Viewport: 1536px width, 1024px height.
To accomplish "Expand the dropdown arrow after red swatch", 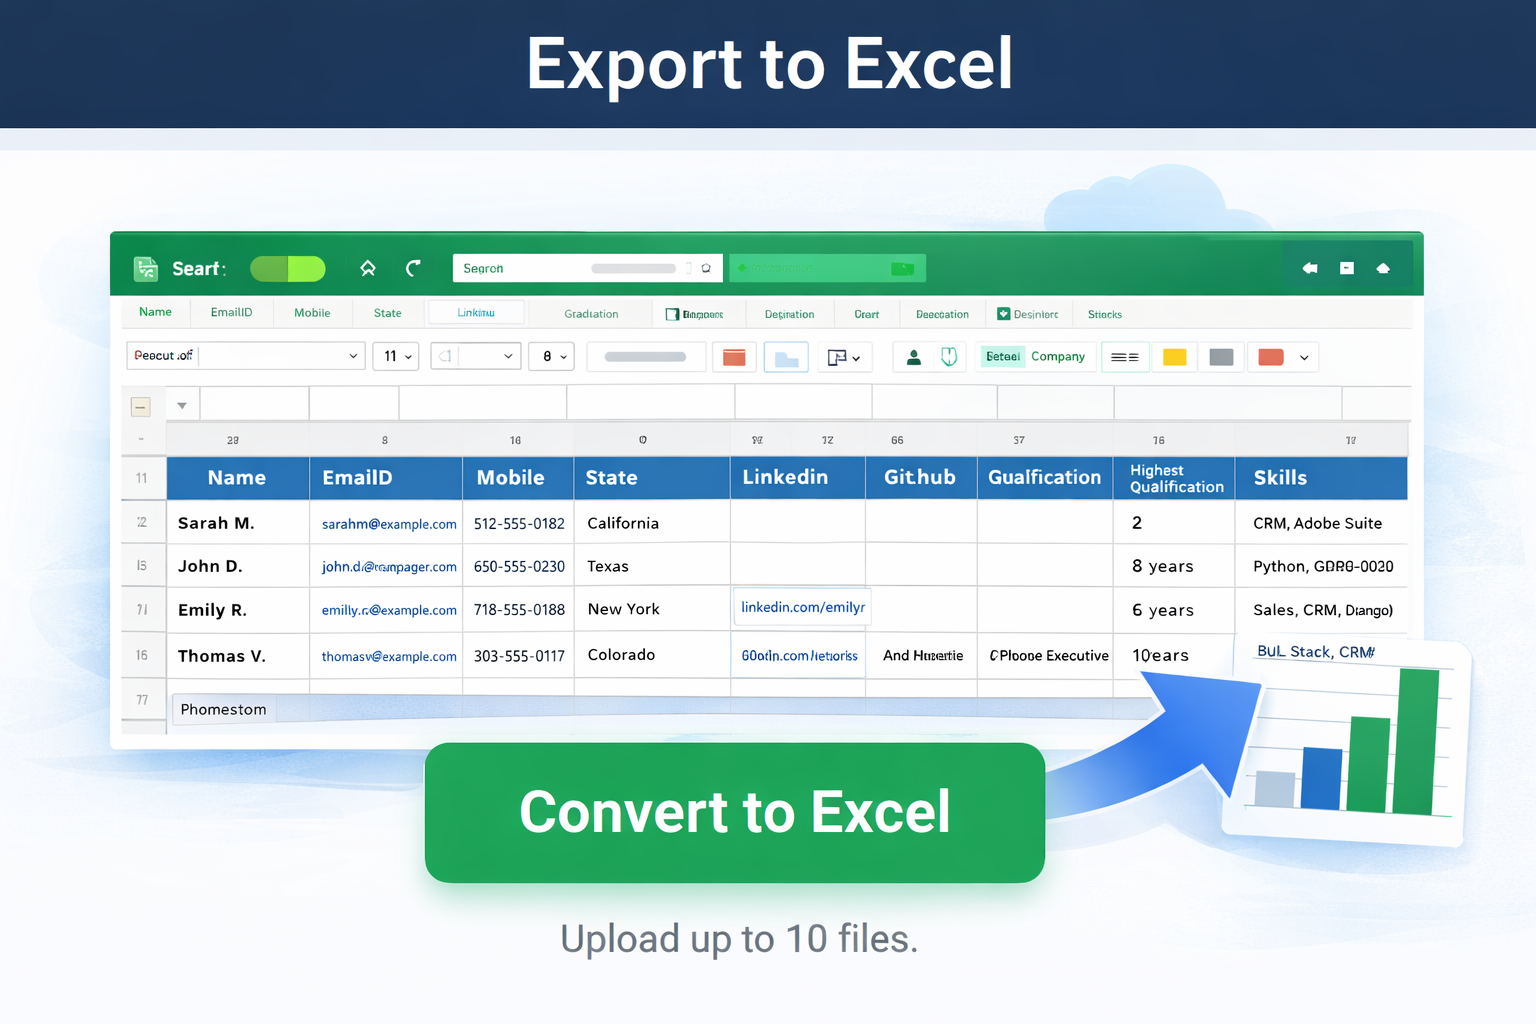I will [x=1304, y=358].
